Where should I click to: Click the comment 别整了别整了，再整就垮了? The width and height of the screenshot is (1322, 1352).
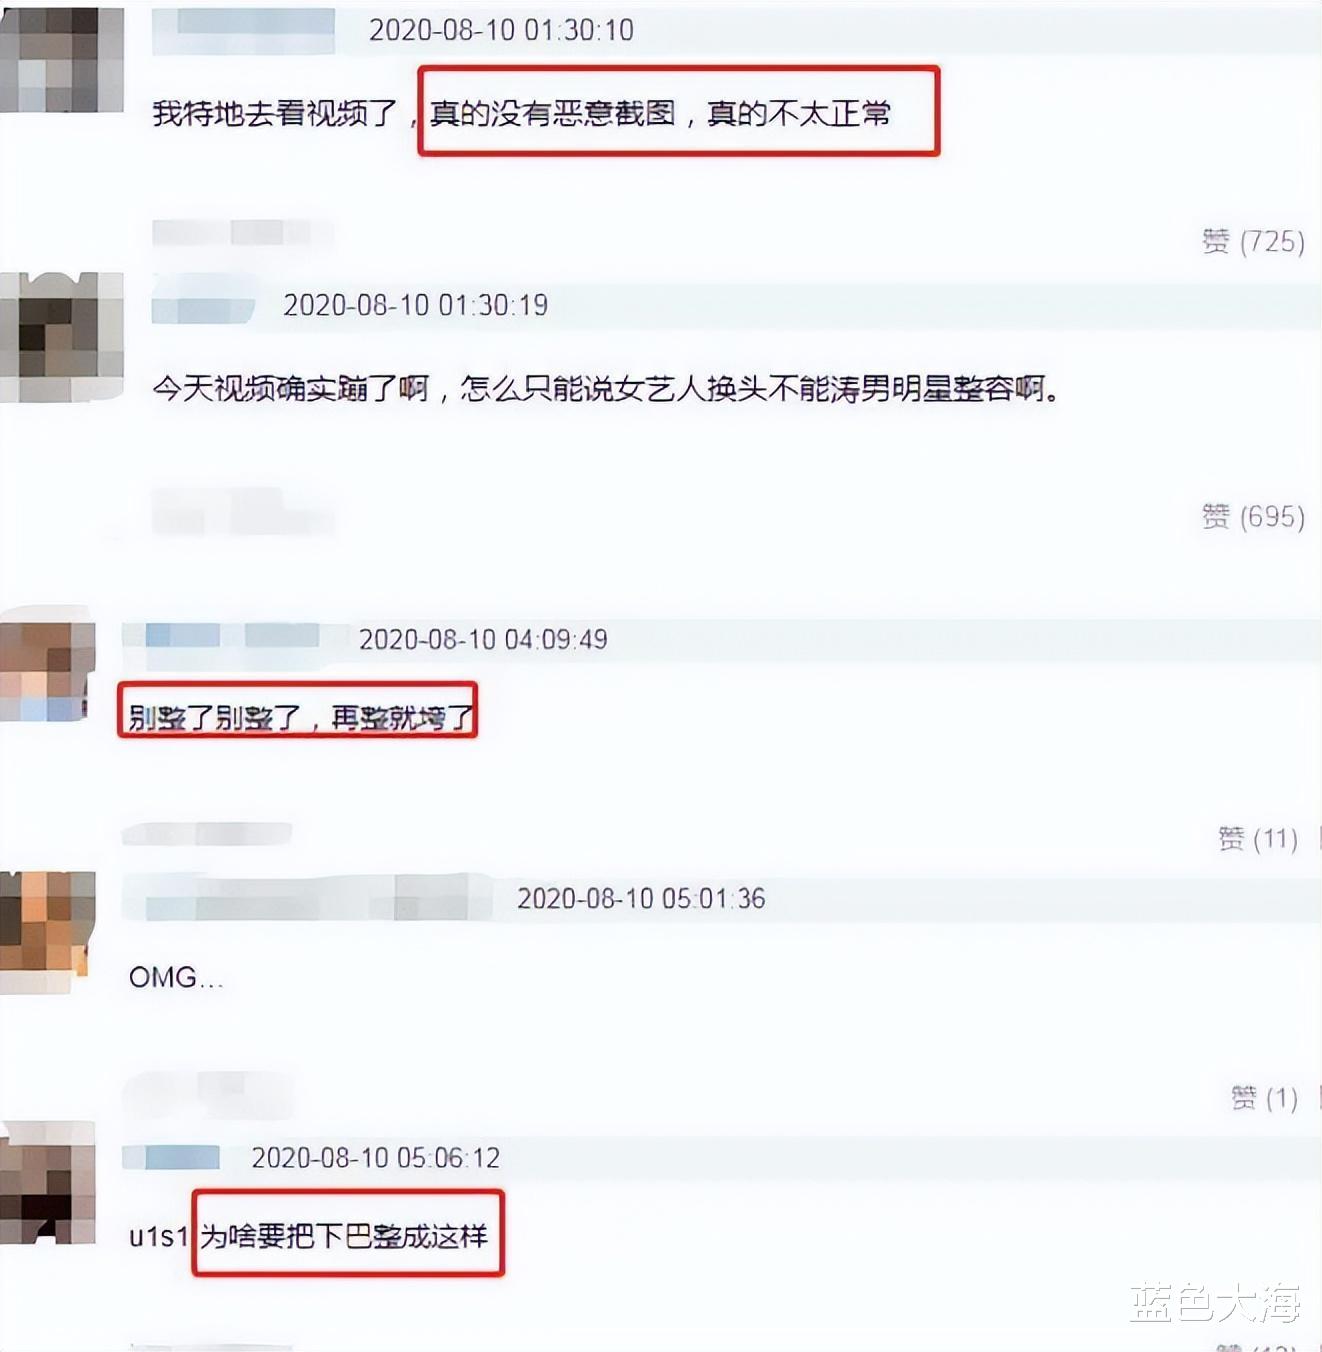(299, 716)
